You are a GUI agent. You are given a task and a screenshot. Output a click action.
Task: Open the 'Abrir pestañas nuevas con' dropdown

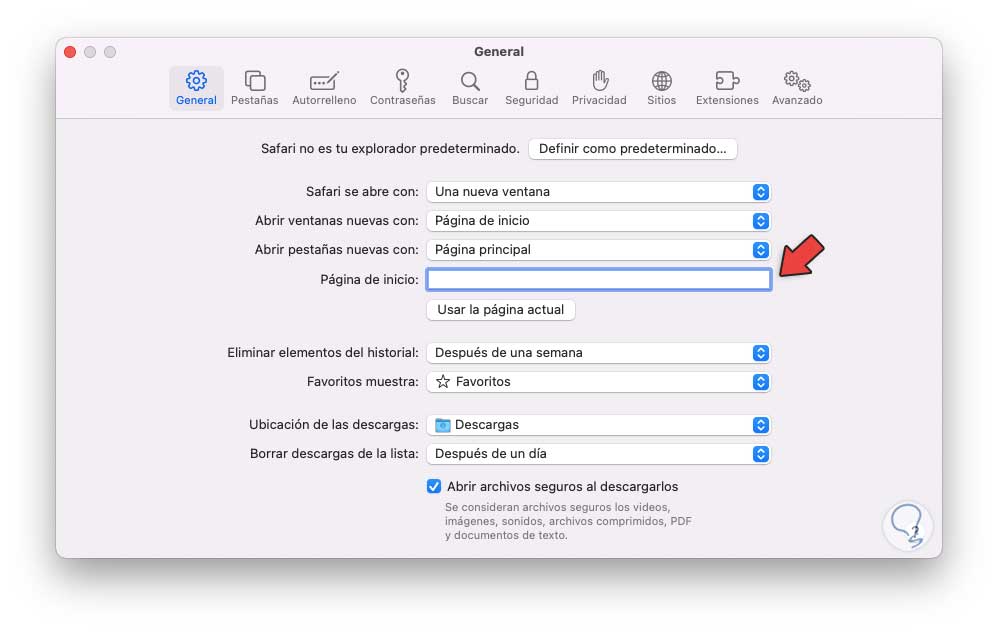(598, 250)
